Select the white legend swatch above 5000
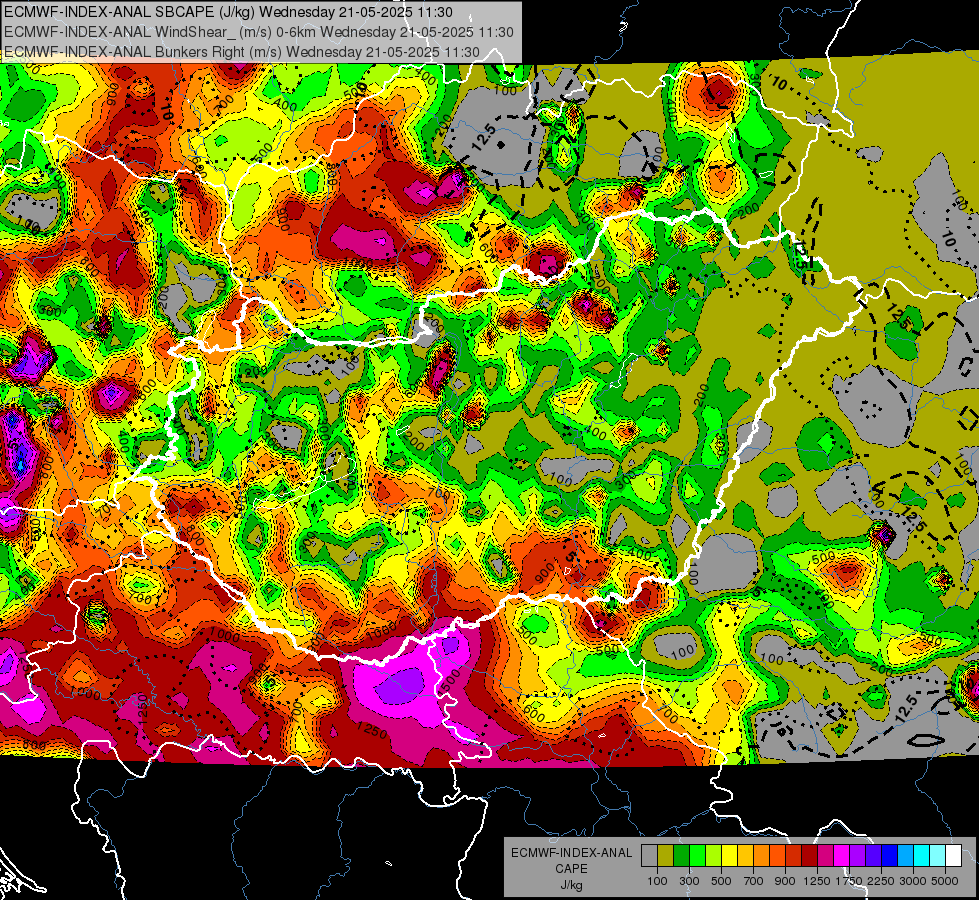The width and height of the screenshot is (979, 900). 953,856
